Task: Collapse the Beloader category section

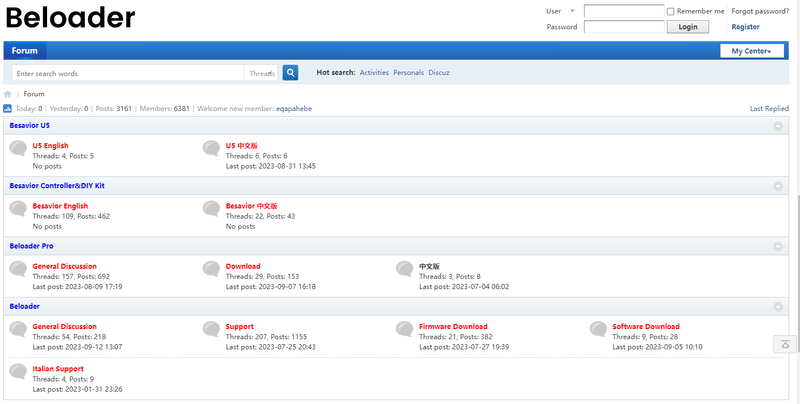Action: (x=778, y=307)
